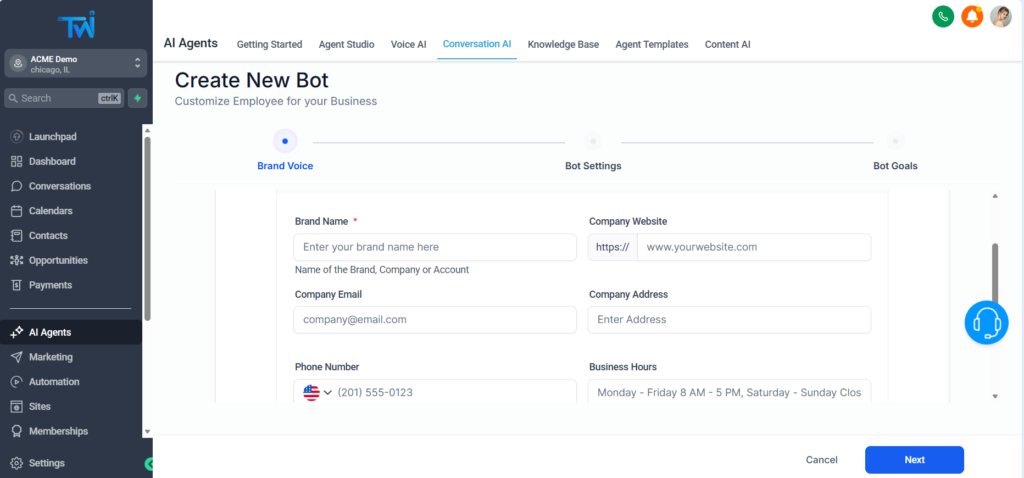Click the ACME Demo account avatar icon

click(x=18, y=63)
